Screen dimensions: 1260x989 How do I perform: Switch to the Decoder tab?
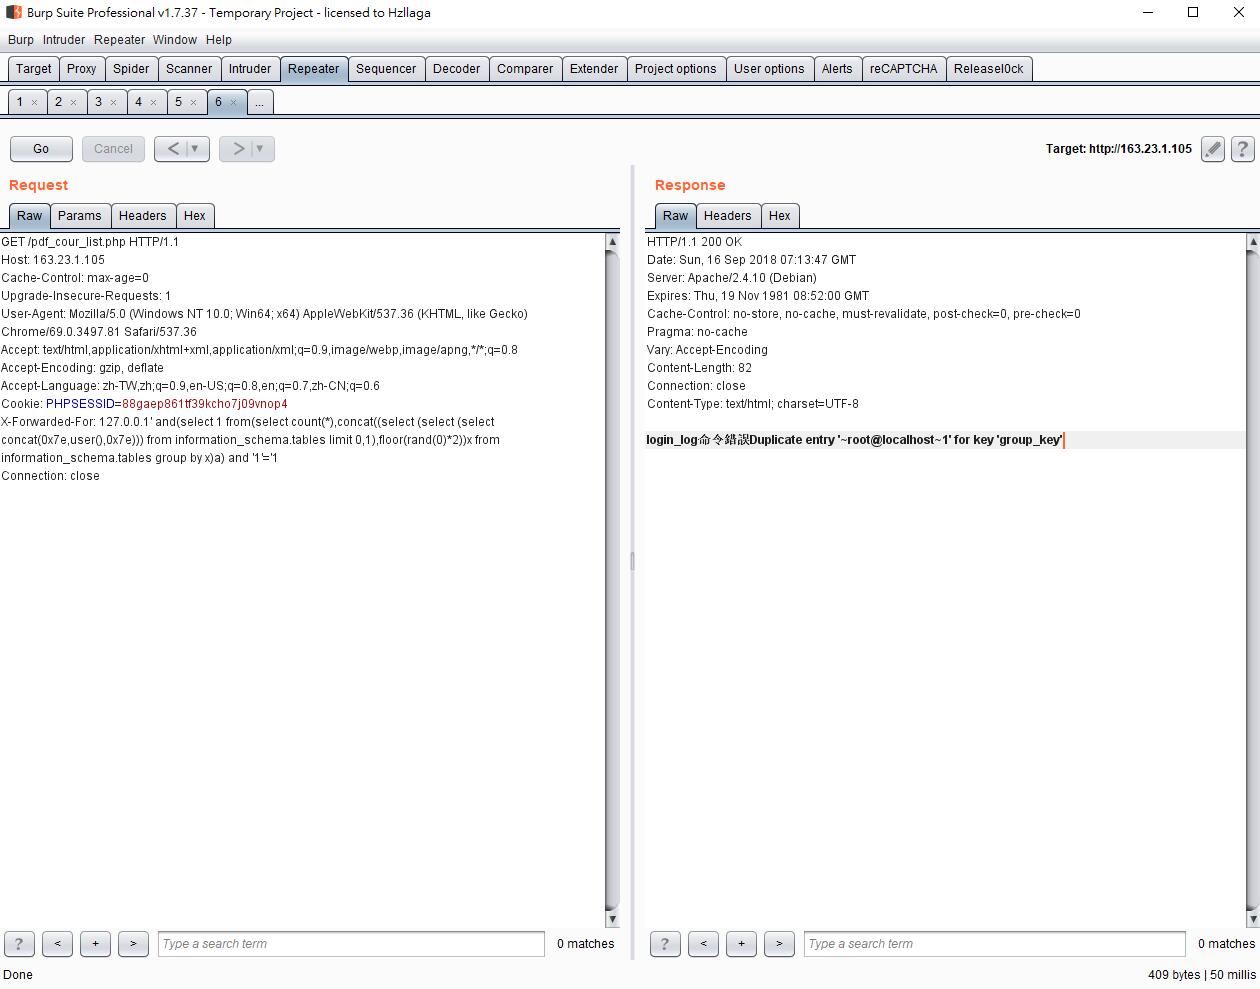point(457,69)
